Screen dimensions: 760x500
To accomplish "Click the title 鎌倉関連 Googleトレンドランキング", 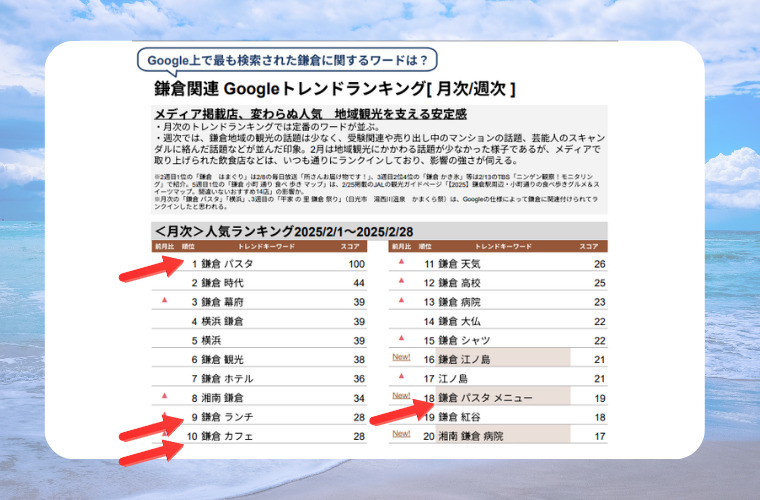I will tap(335, 89).
